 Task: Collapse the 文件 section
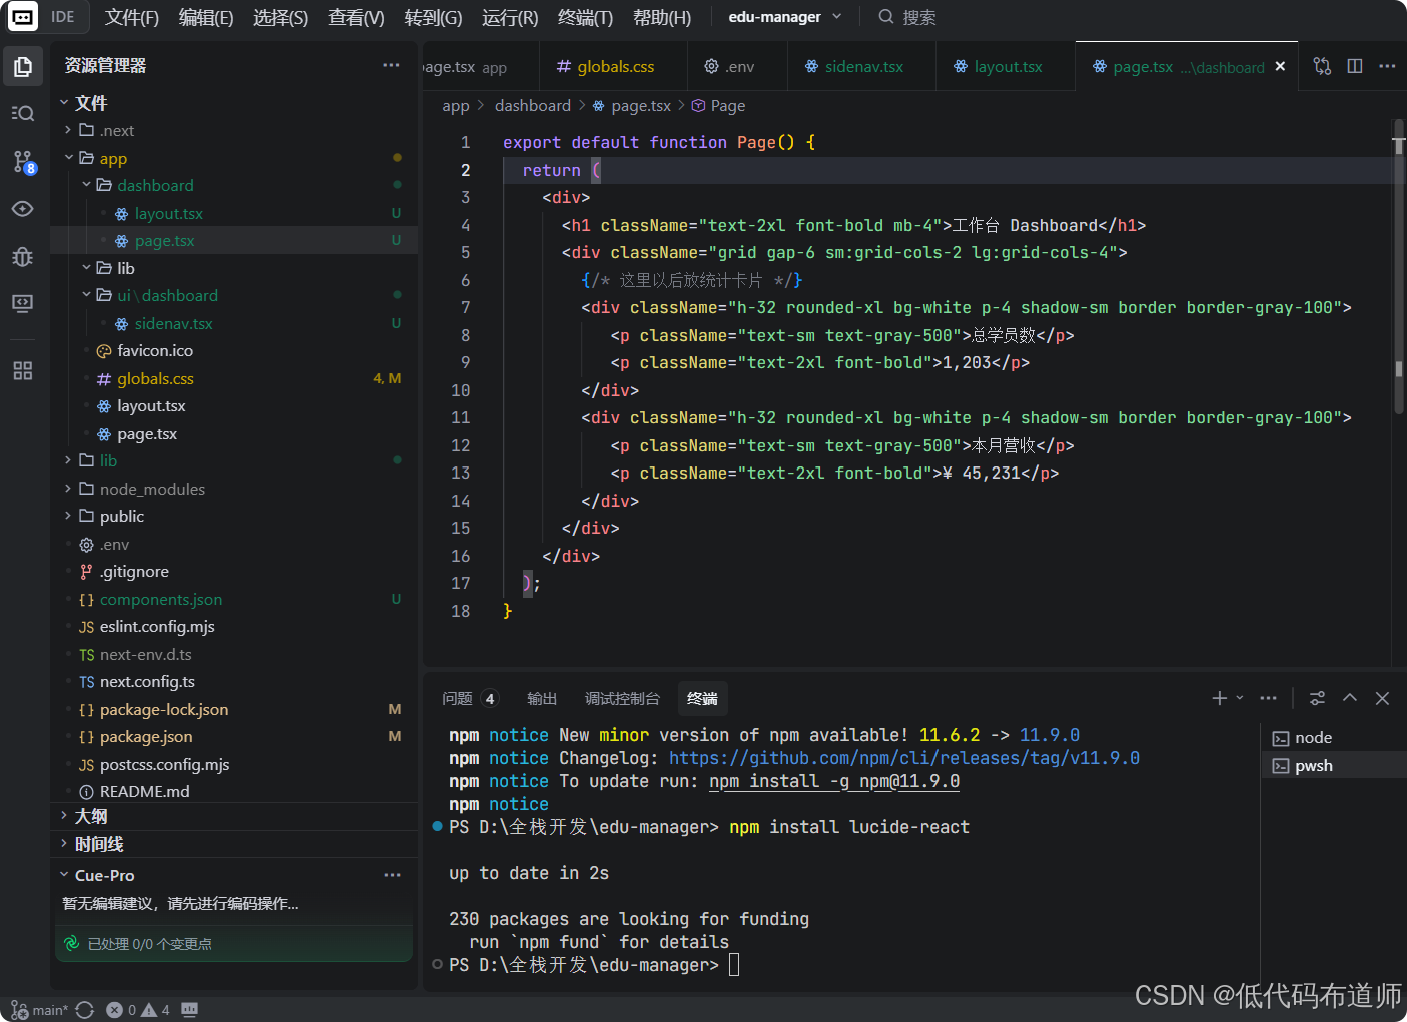[234, 103]
